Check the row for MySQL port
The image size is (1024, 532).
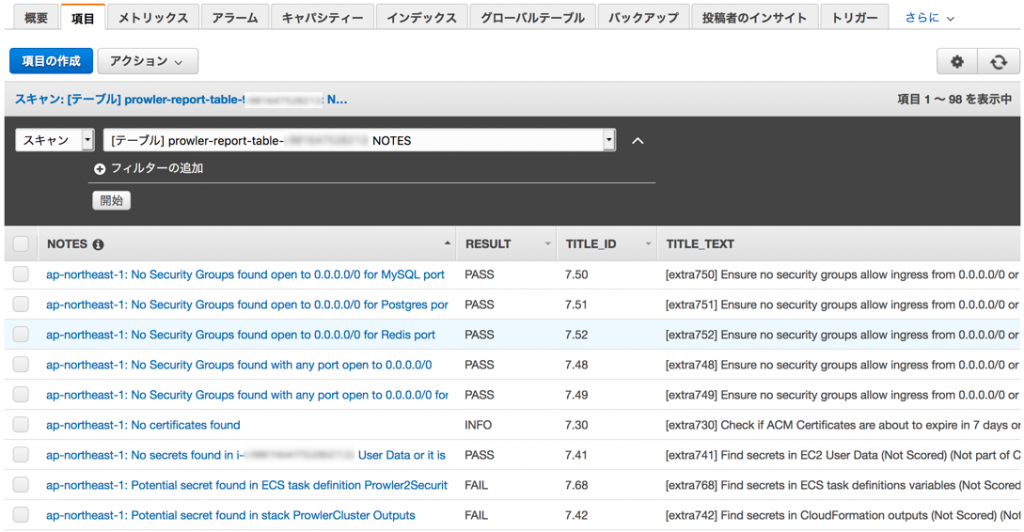tap(21, 274)
